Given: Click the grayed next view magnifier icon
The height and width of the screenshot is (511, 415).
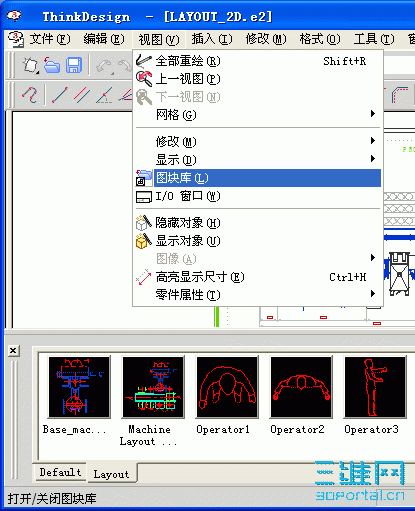Looking at the screenshot, I should pos(144,97).
